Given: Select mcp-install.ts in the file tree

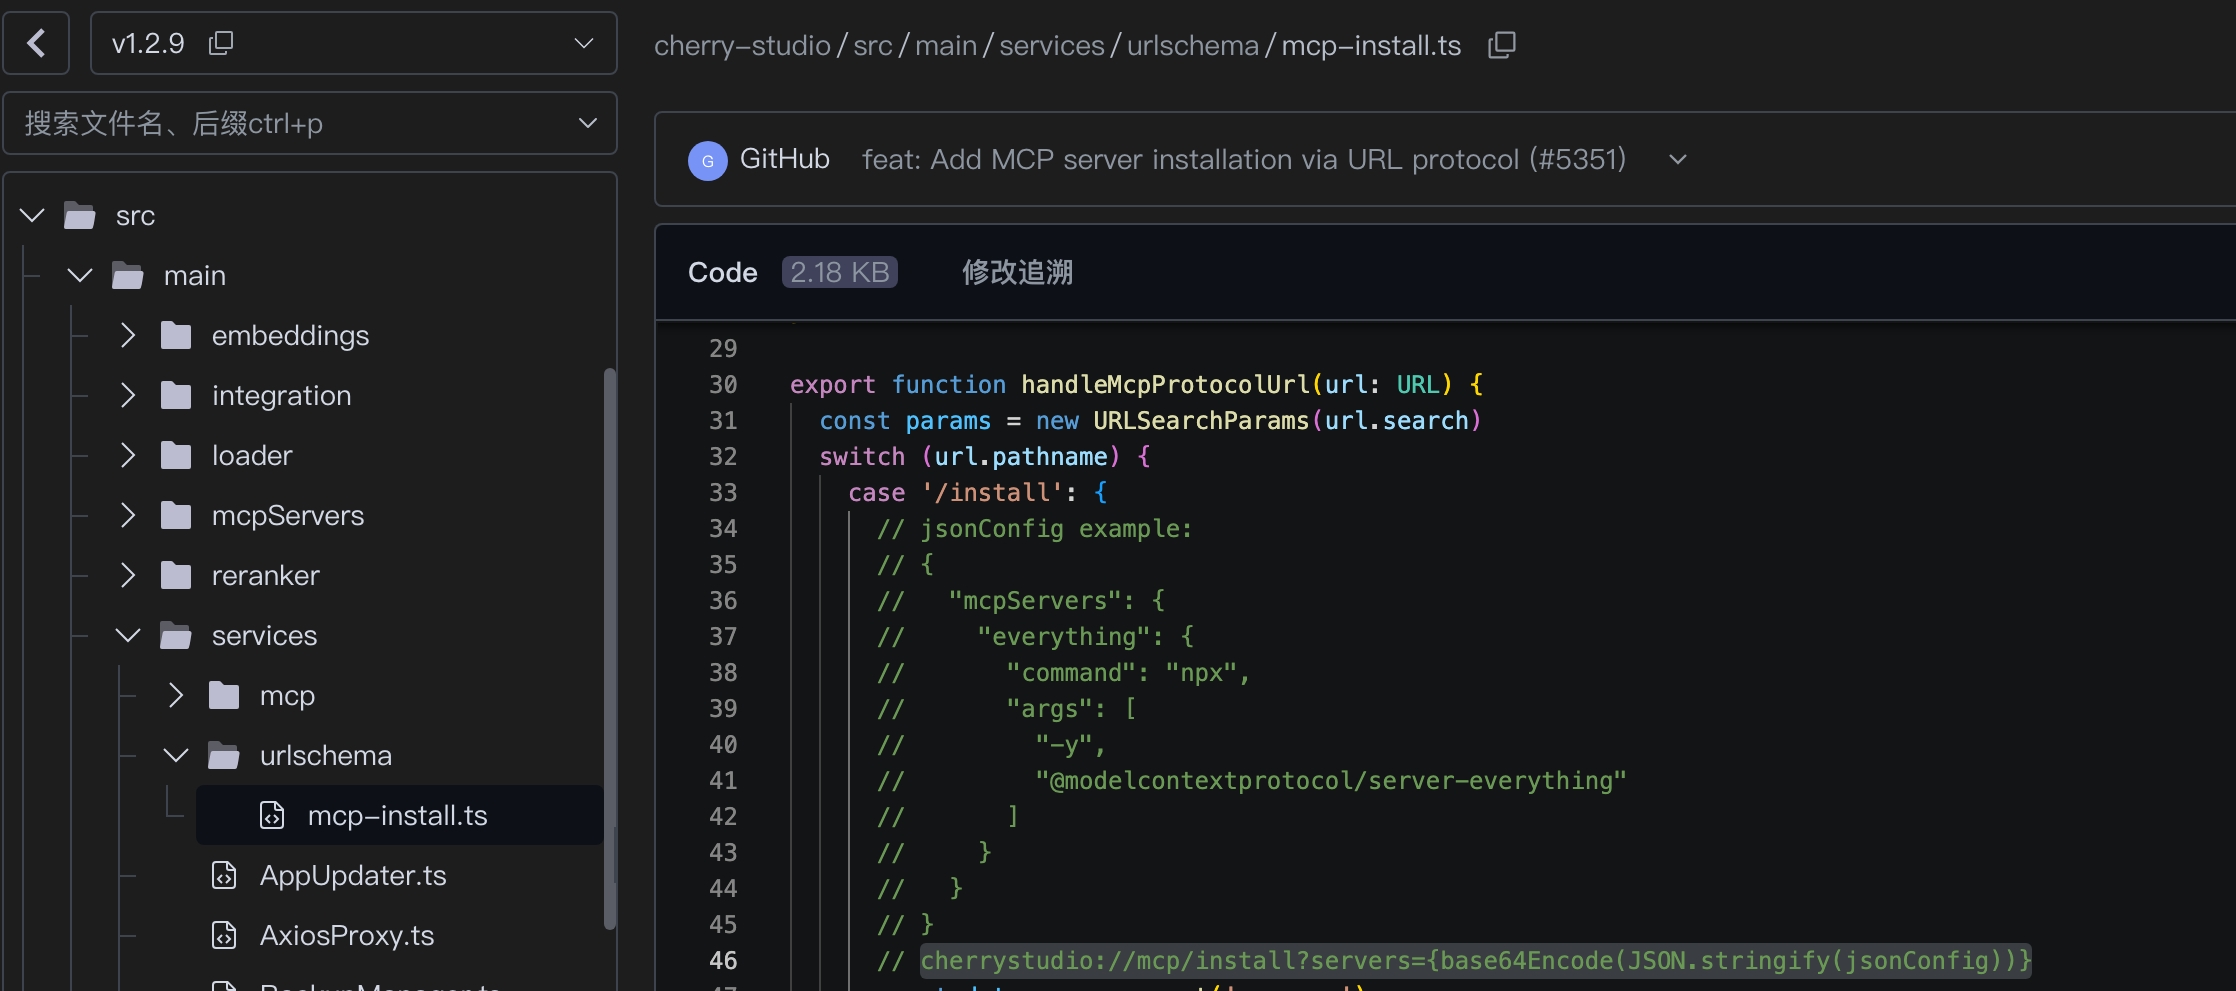Looking at the screenshot, I should point(400,815).
